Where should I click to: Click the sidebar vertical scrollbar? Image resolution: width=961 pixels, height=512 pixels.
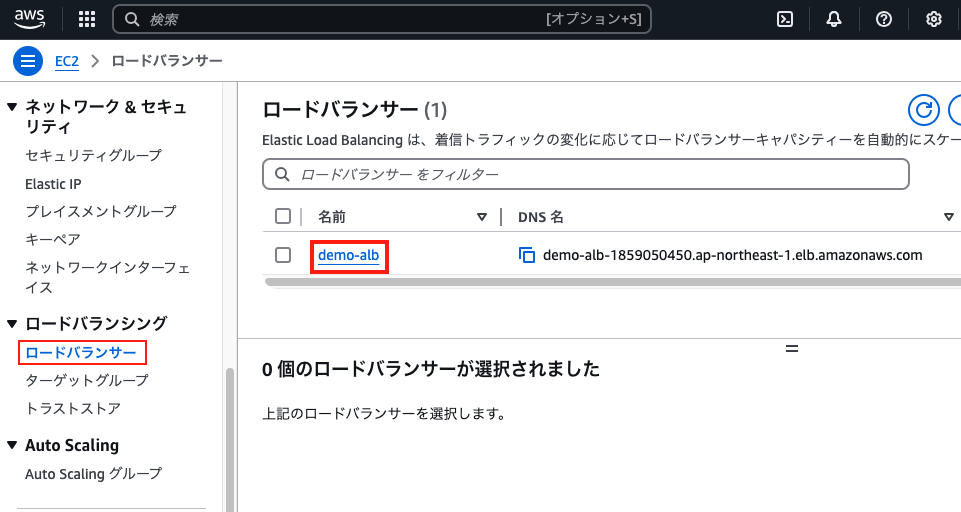coord(230,440)
